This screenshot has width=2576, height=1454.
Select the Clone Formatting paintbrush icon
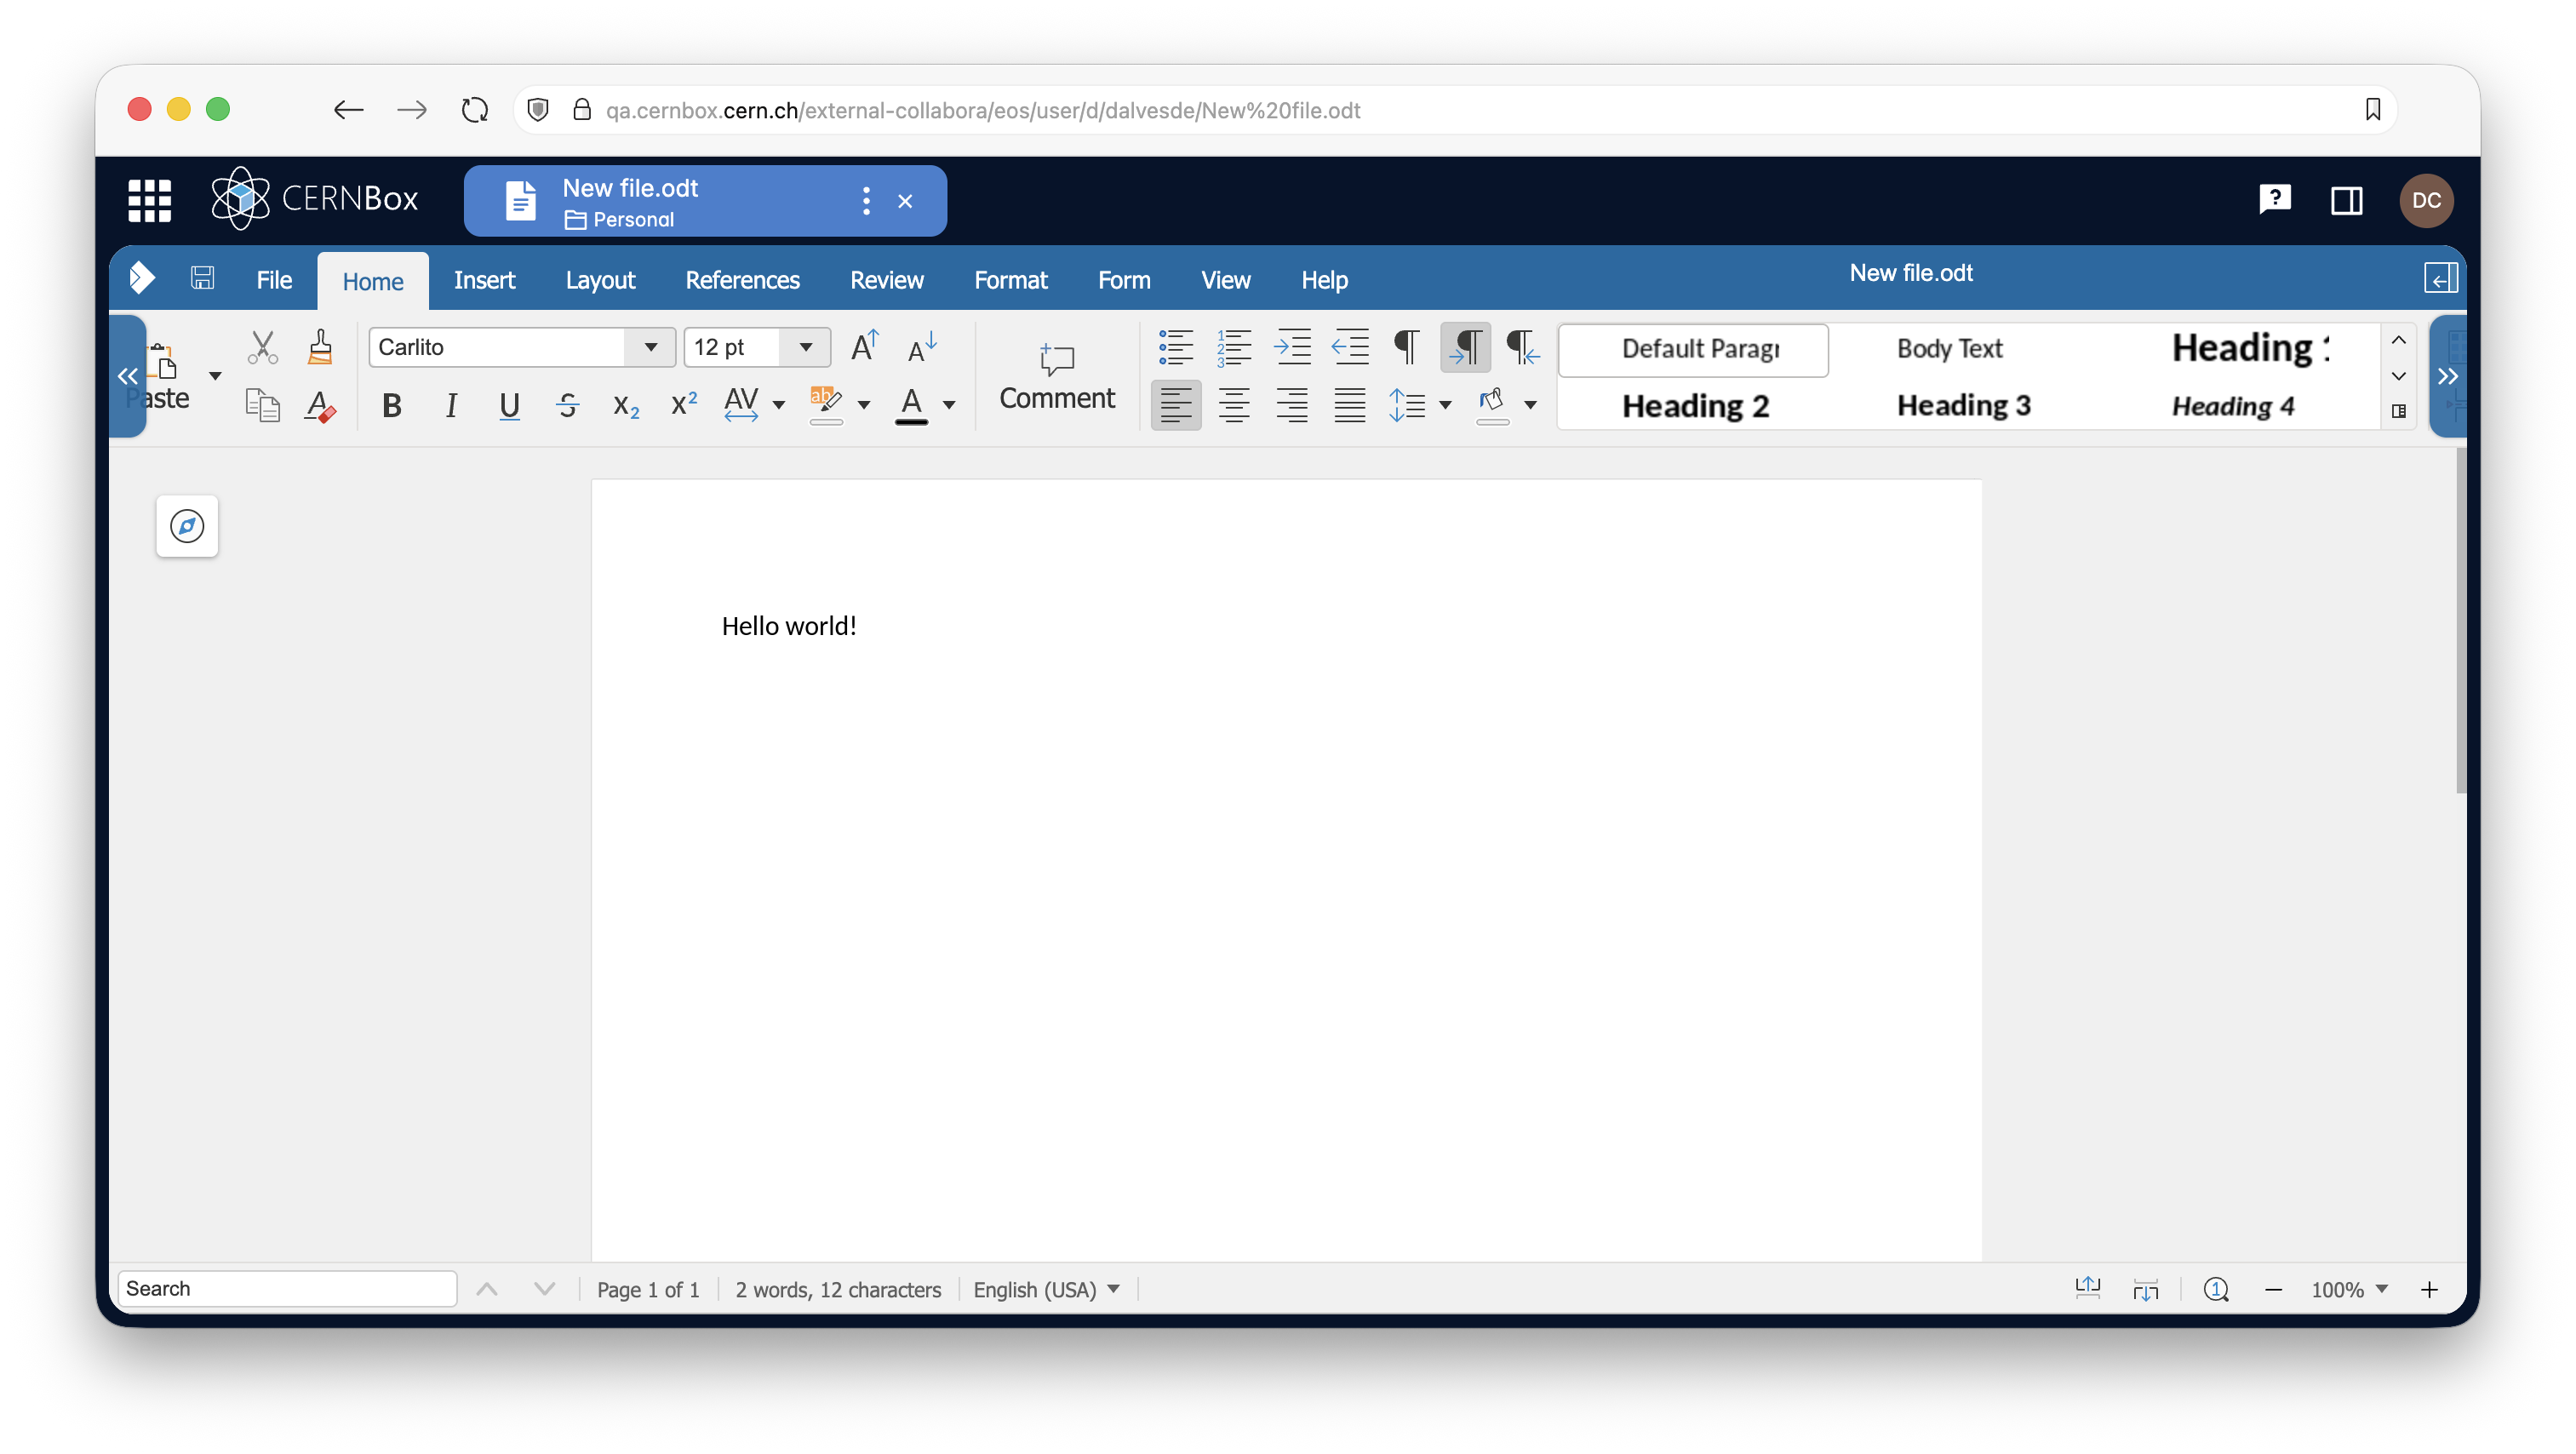click(x=320, y=347)
